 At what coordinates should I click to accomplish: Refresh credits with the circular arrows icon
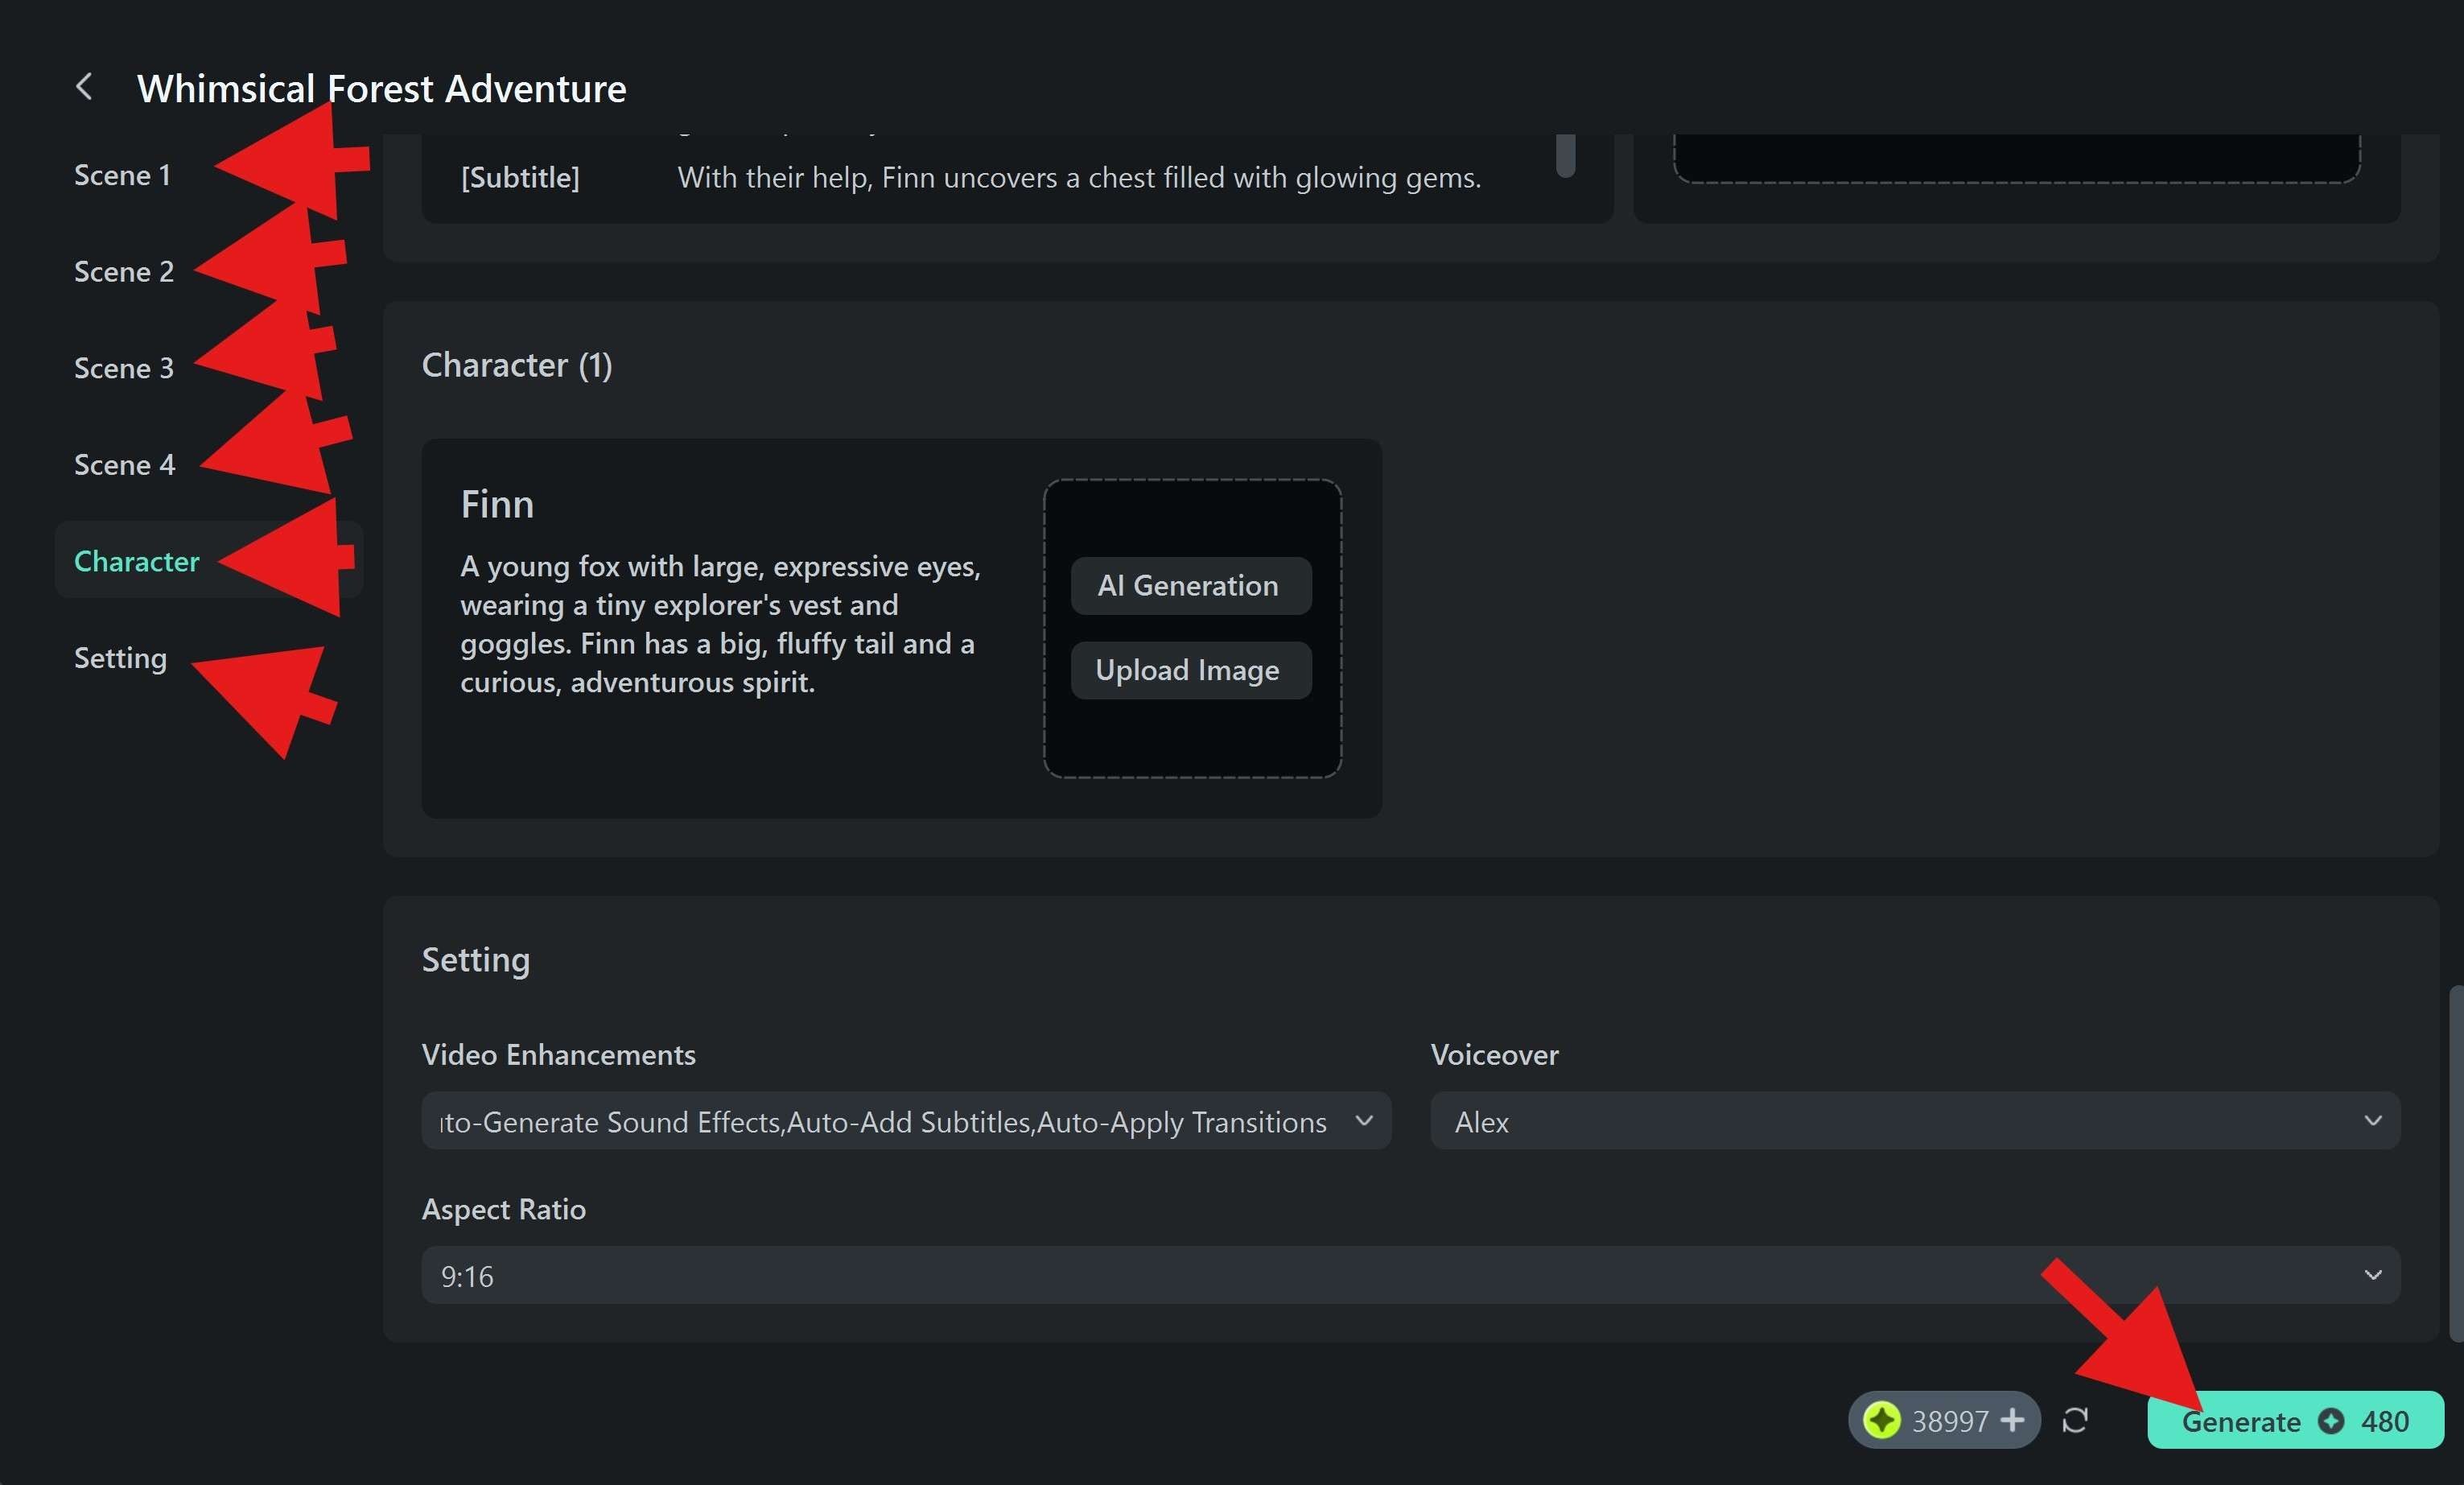[x=2075, y=1420]
